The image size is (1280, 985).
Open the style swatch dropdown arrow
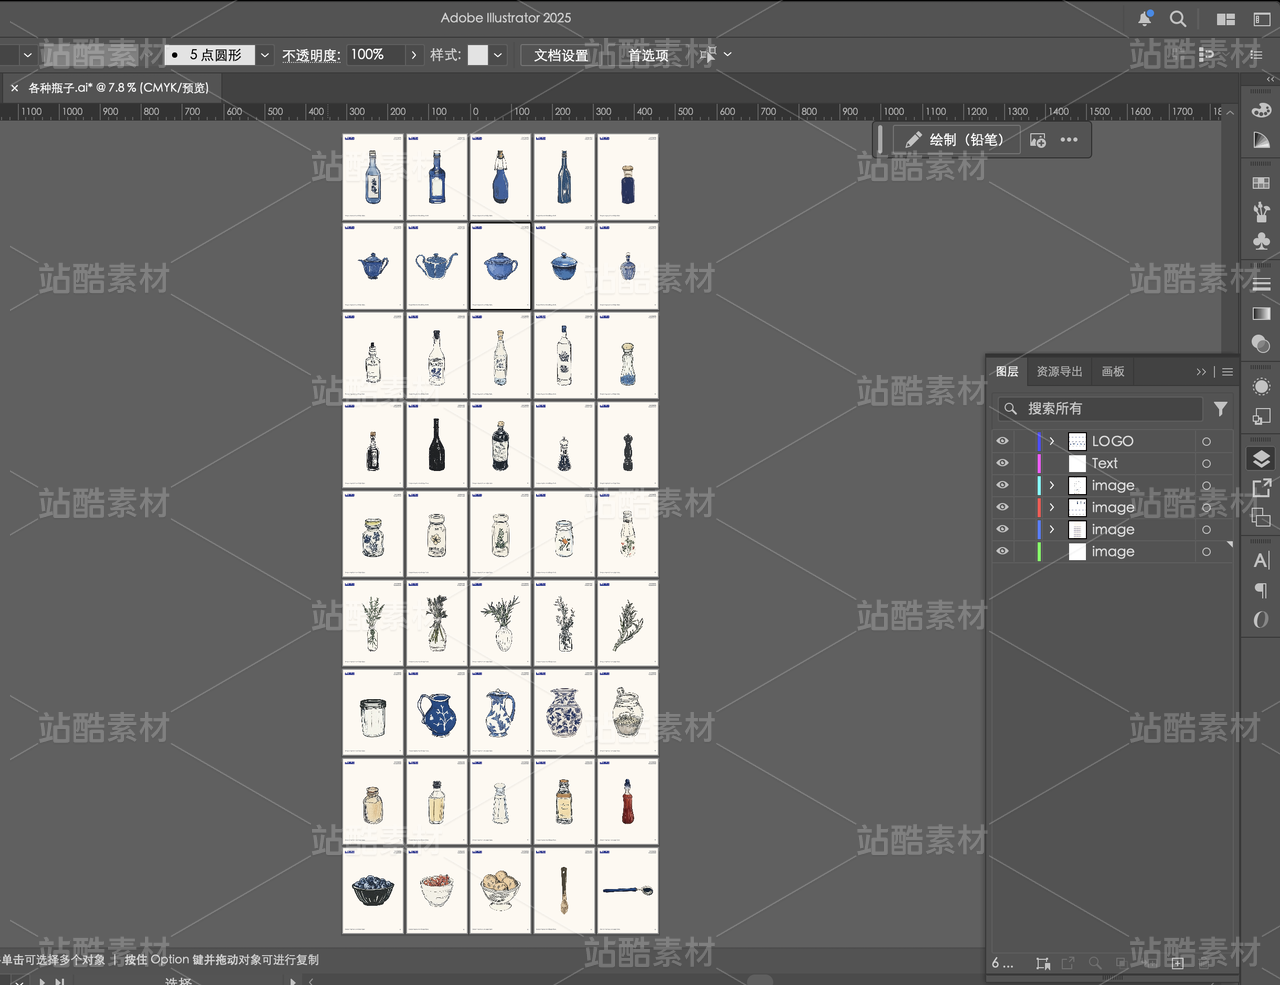[x=498, y=55]
